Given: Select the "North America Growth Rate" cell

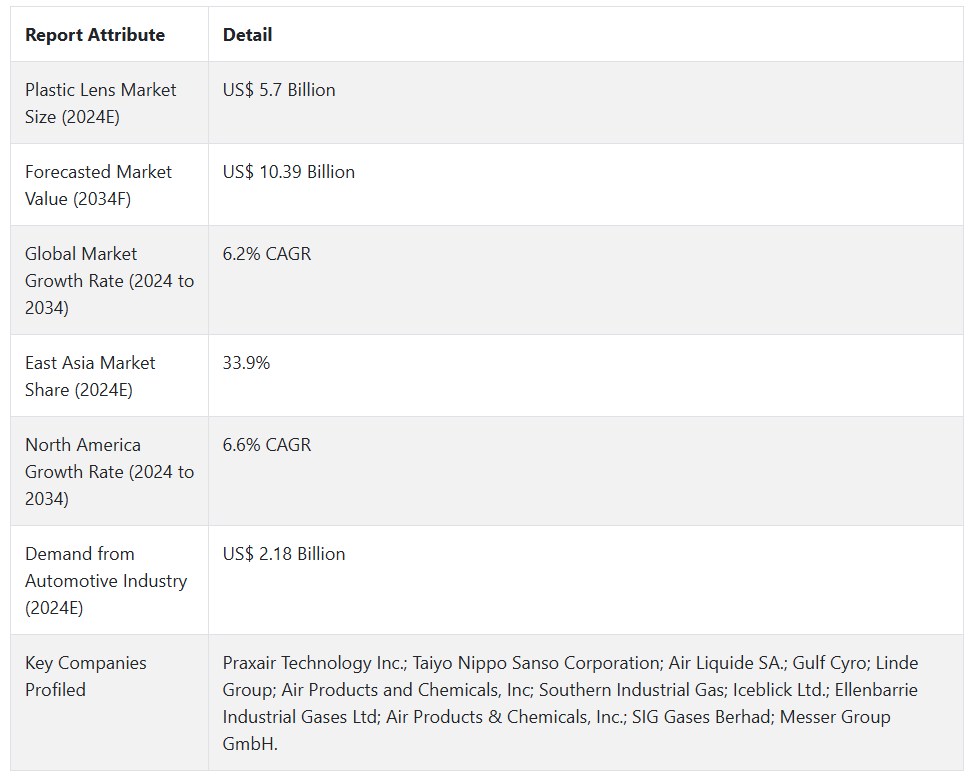Looking at the screenshot, I should point(109,472).
